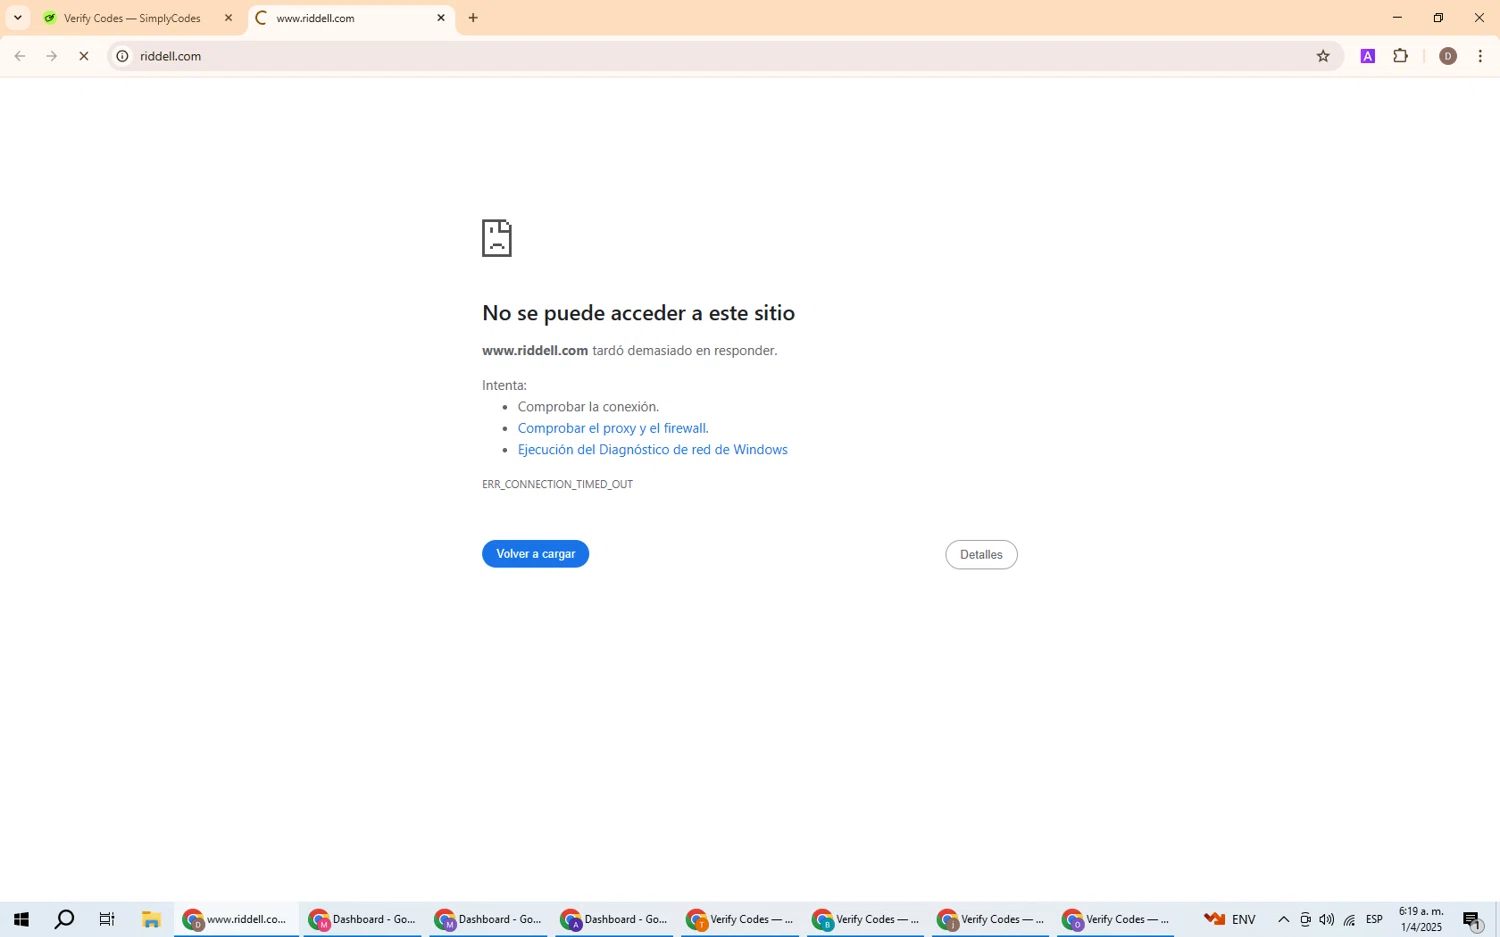The height and width of the screenshot is (937, 1500).
Task: Show error details with Detalles
Action: coord(981,555)
